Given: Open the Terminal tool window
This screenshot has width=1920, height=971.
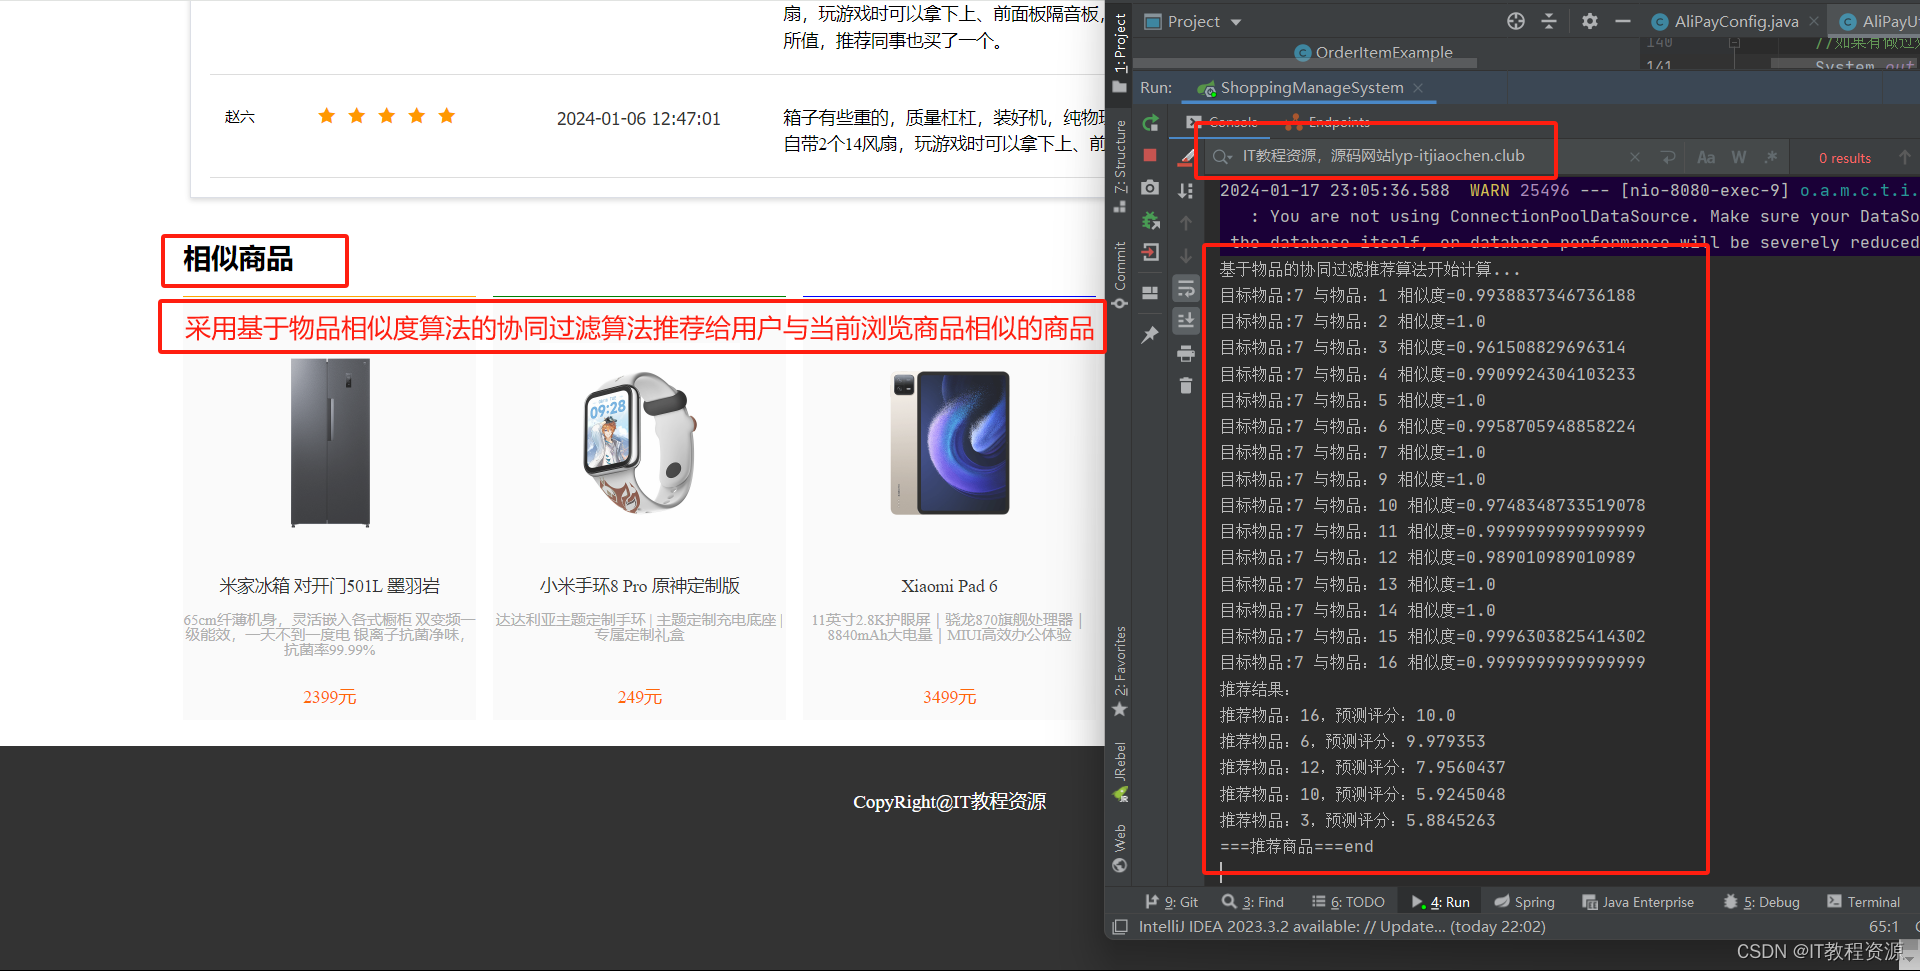Looking at the screenshot, I should click(1863, 902).
